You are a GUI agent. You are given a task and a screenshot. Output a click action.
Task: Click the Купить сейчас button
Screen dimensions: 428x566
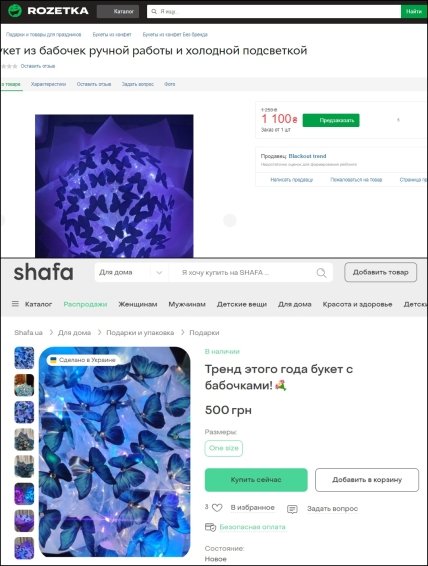click(256, 480)
